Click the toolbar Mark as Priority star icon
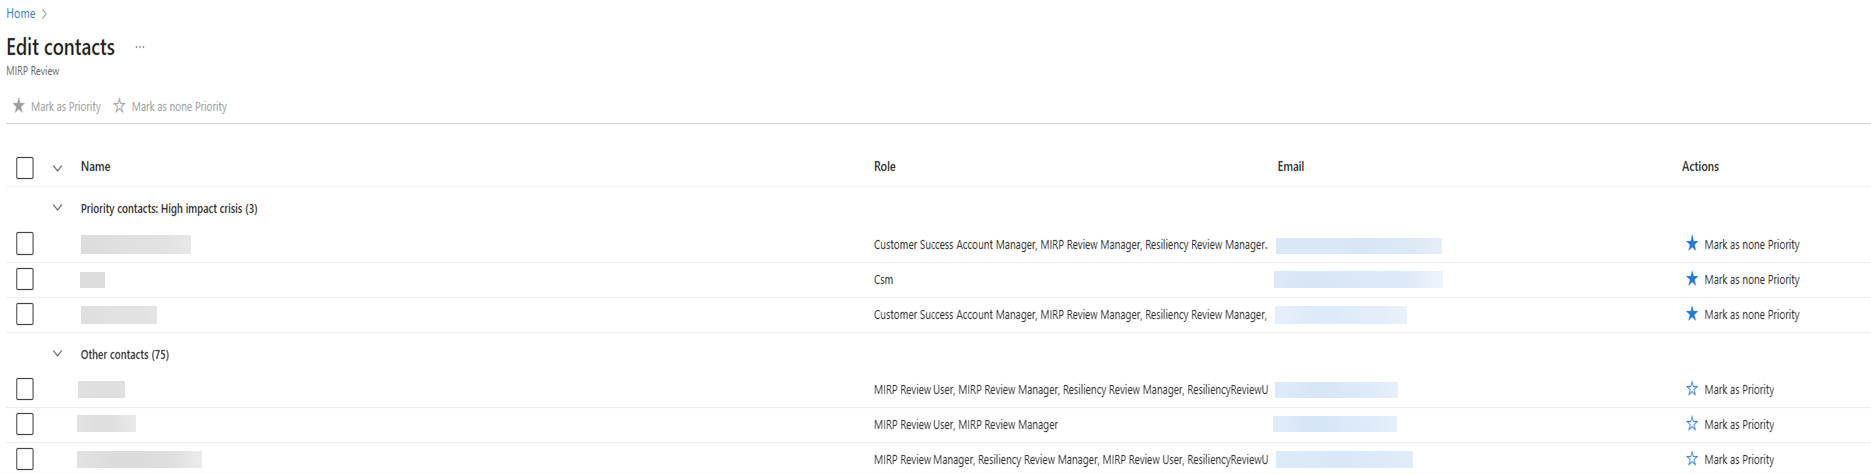This screenshot has width=1871, height=474. (18, 106)
